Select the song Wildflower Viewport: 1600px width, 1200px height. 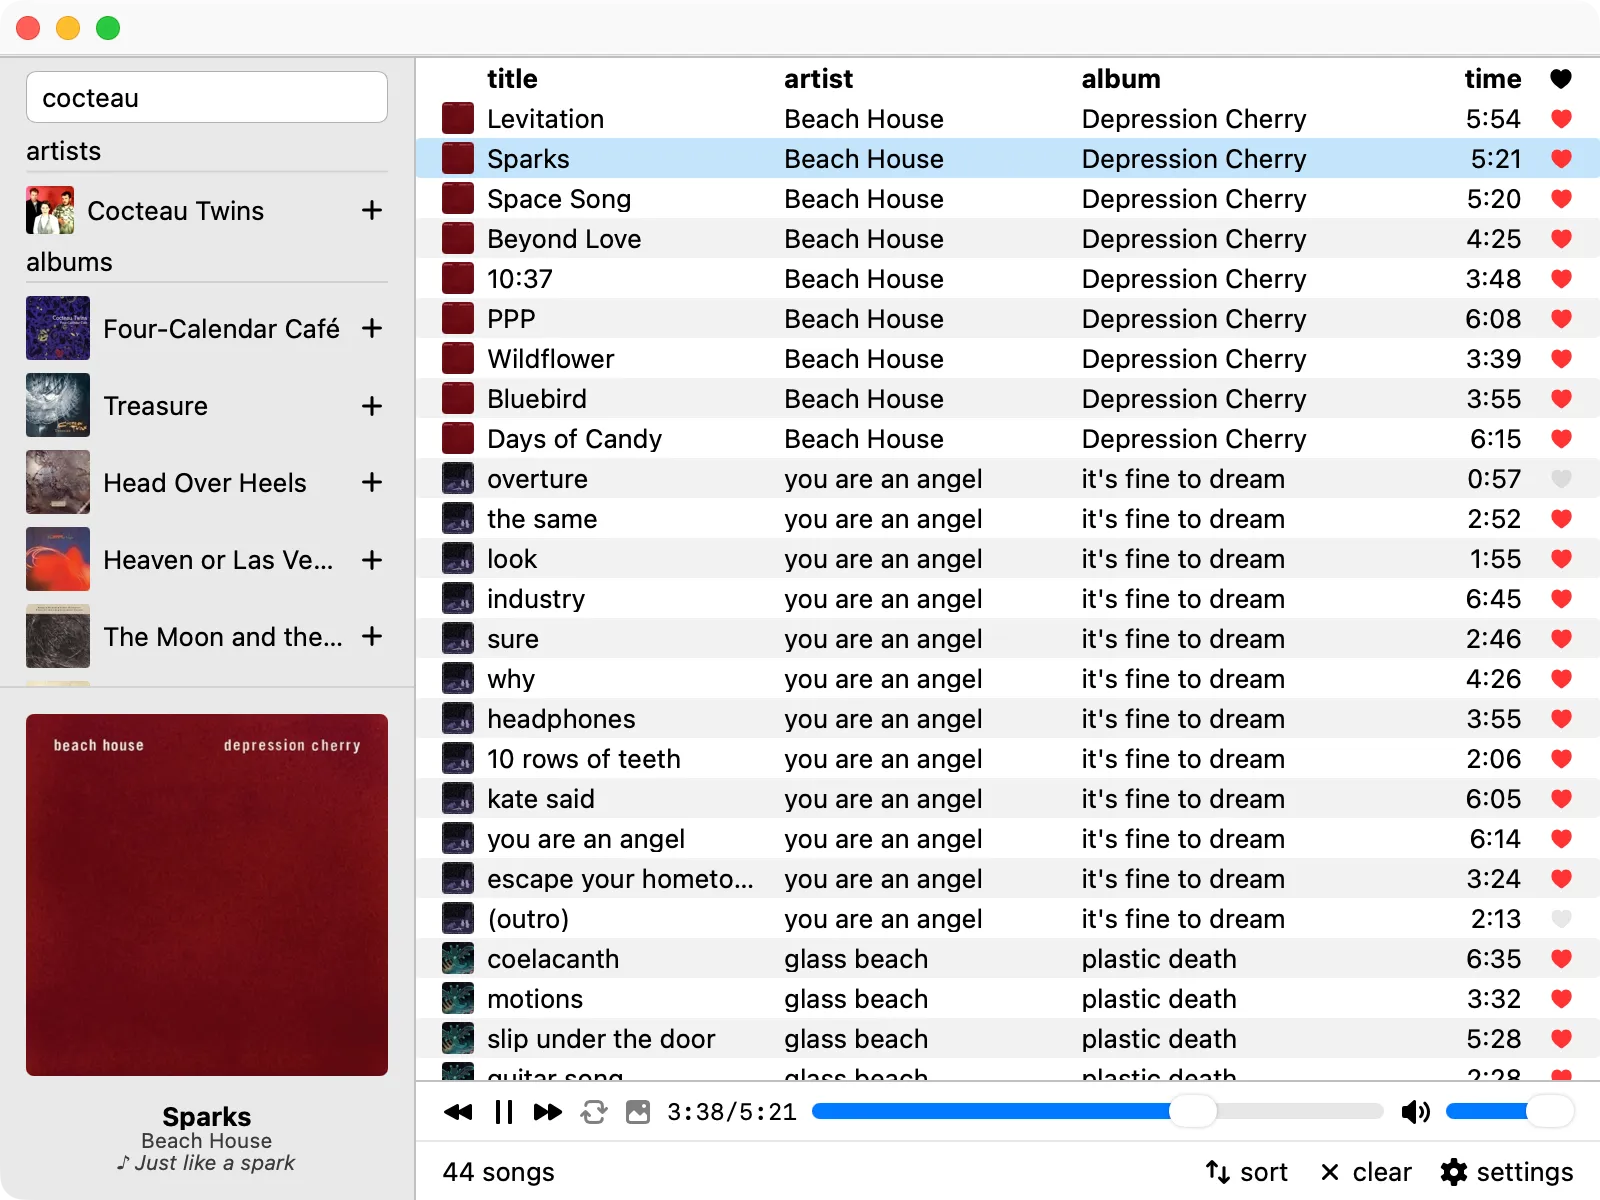pyautogui.click(x=1008, y=358)
